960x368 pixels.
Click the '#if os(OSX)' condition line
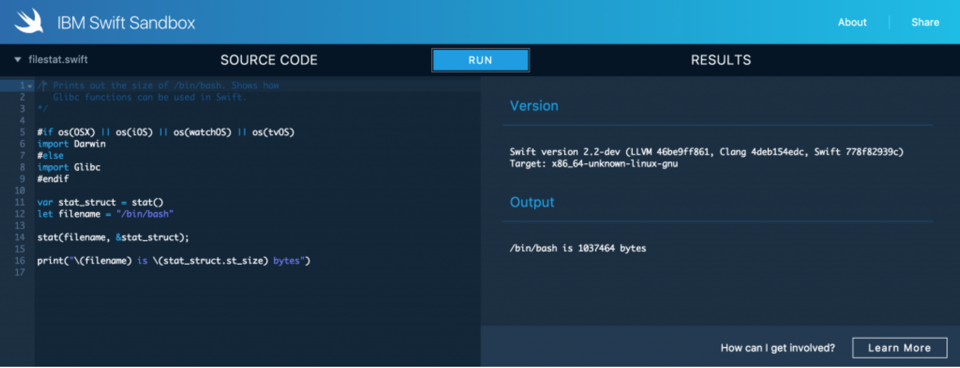click(x=166, y=132)
